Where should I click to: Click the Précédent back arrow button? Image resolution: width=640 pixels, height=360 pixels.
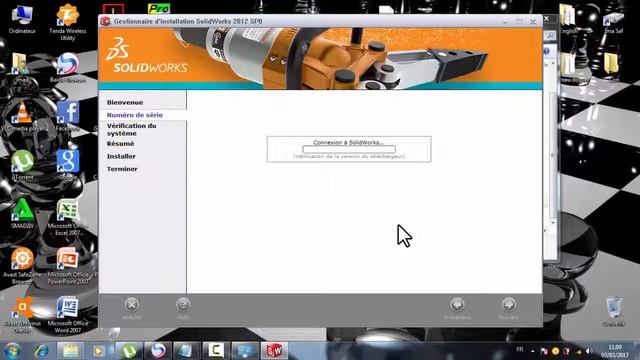click(x=457, y=305)
